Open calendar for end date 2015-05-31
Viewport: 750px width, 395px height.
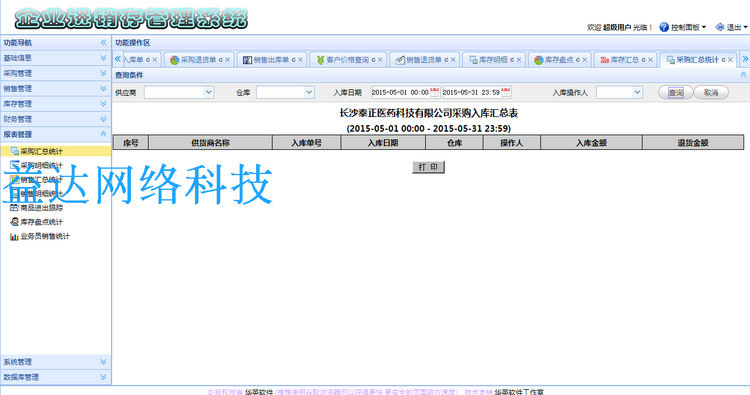point(506,92)
